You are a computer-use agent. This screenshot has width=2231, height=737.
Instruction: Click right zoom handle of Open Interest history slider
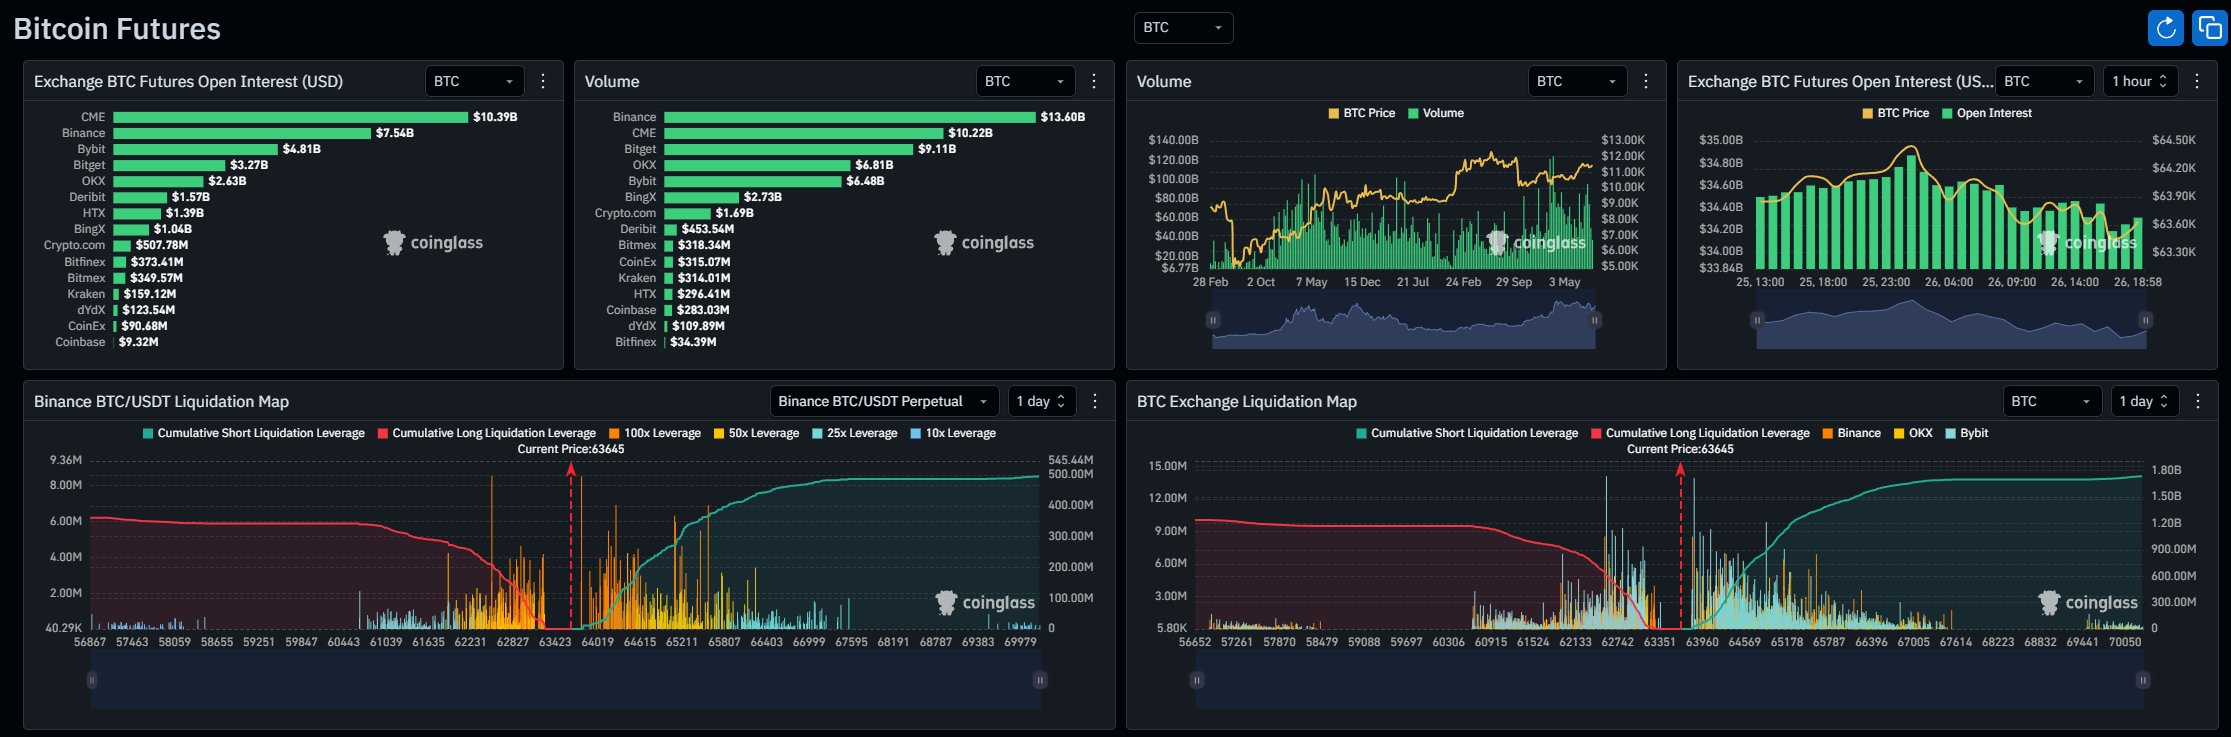tap(2145, 320)
